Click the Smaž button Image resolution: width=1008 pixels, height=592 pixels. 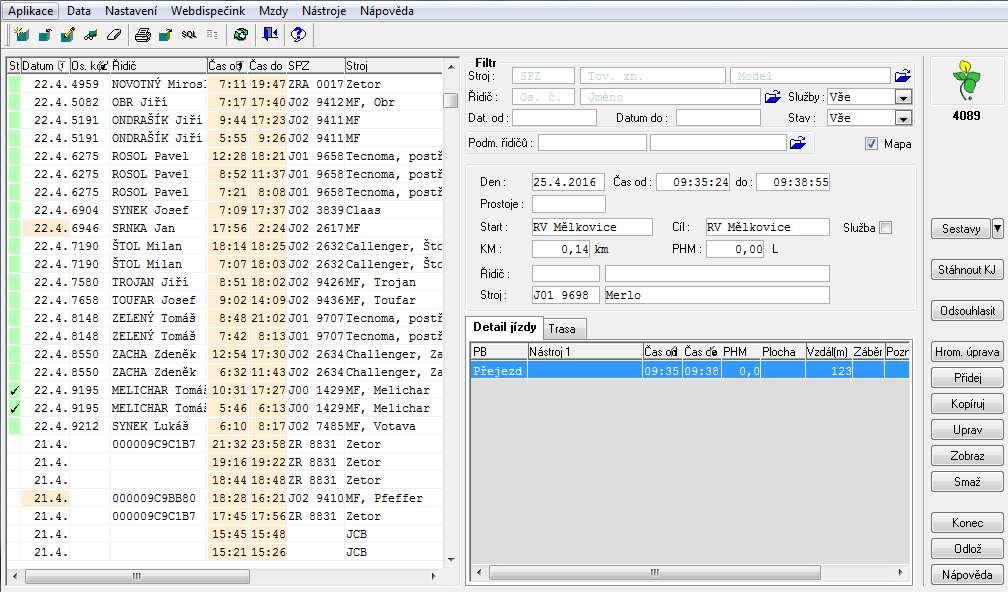click(967, 482)
